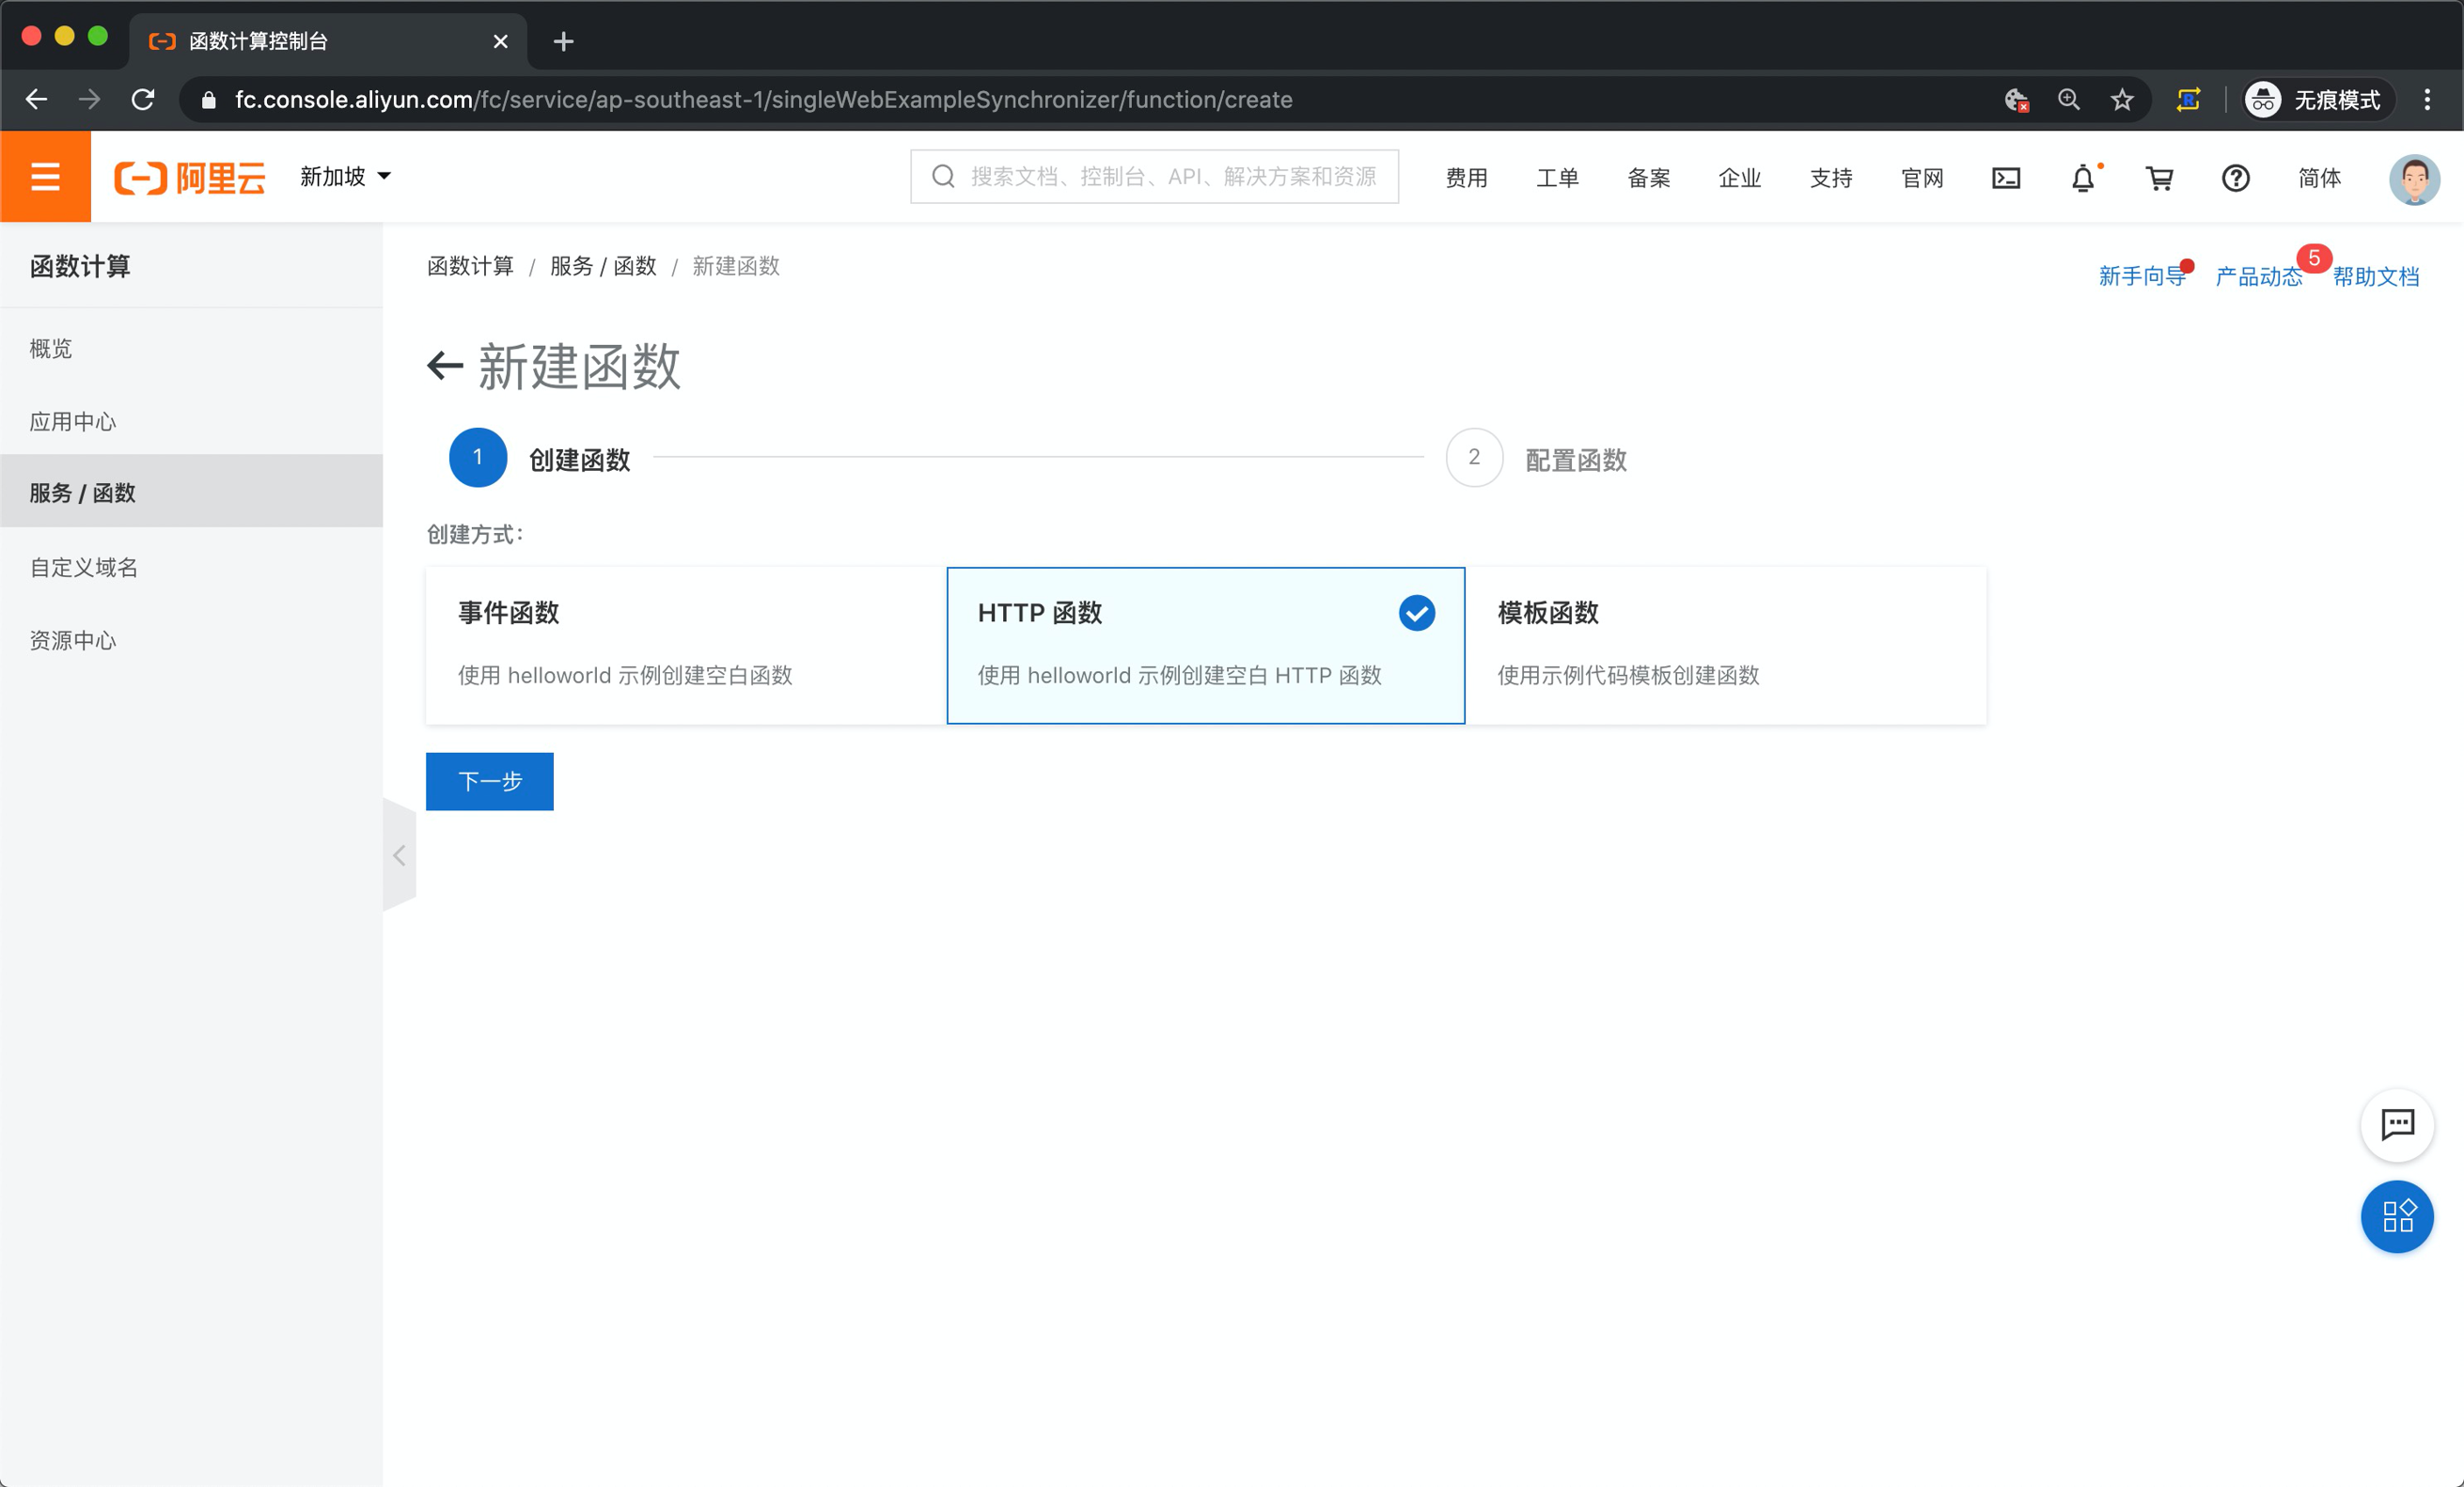Open the orange hamburger navigation menu
This screenshot has width=2464, height=1487.
point(45,177)
